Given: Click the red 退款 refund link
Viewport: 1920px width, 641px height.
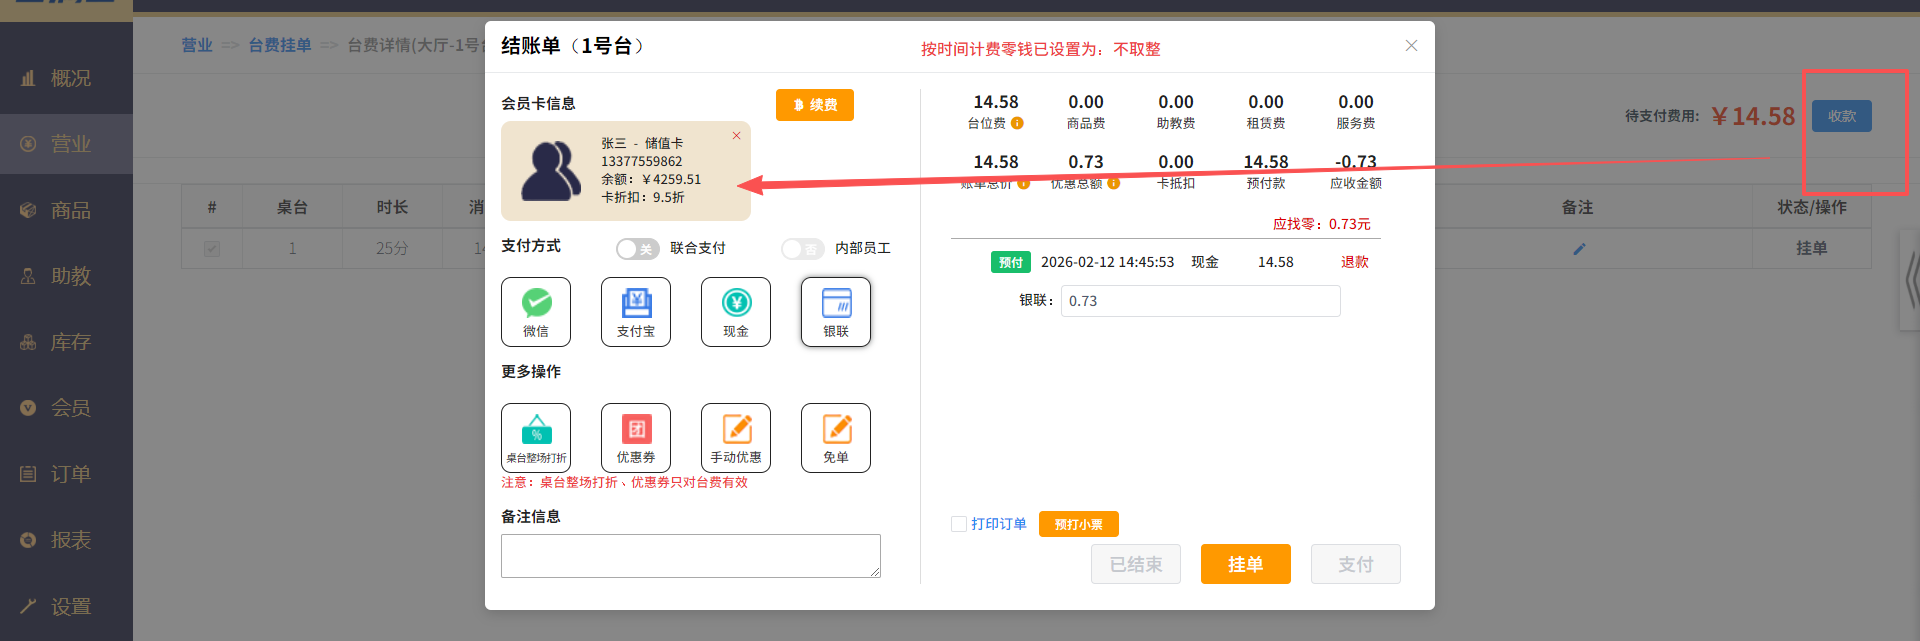Looking at the screenshot, I should click(x=1354, y=262).
